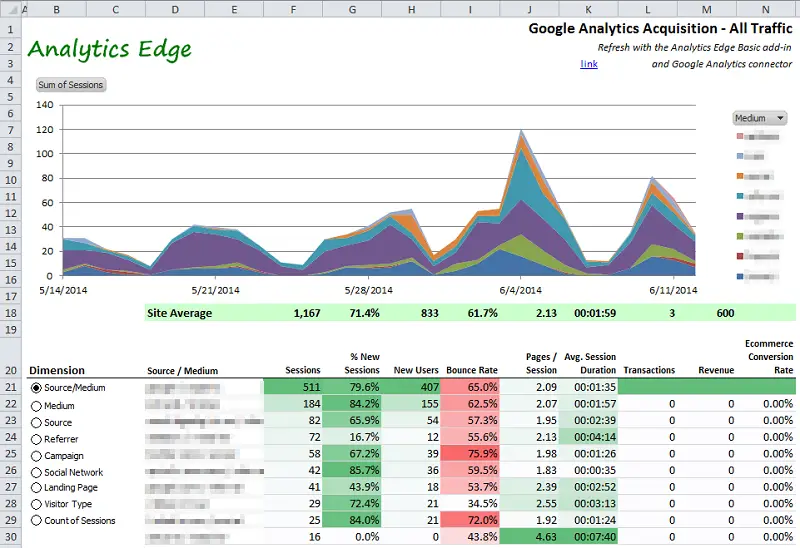Click the Ecommerce Conversion Rate header

click(x=769, y=357)
